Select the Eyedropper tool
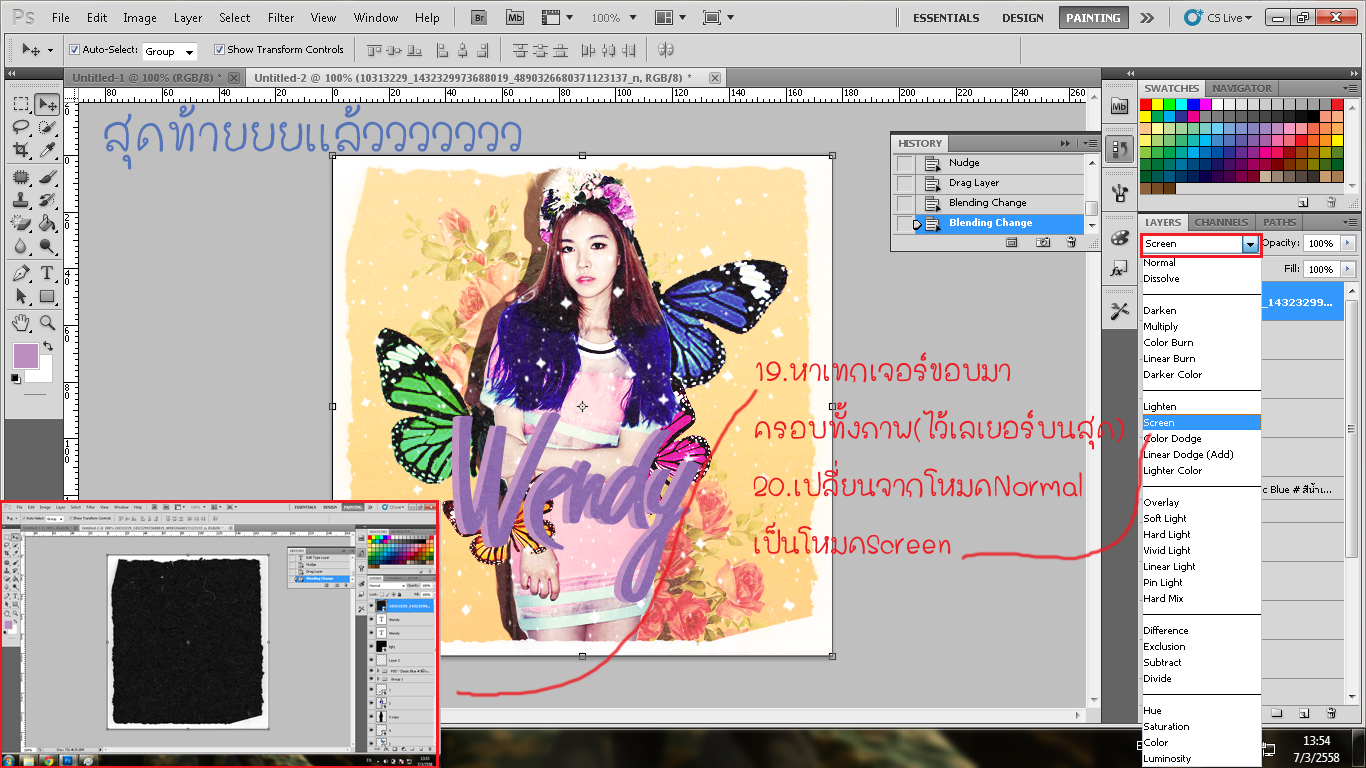Viewport: 1366px width, 768px height. pyautogui.click(x=47, y=150)
